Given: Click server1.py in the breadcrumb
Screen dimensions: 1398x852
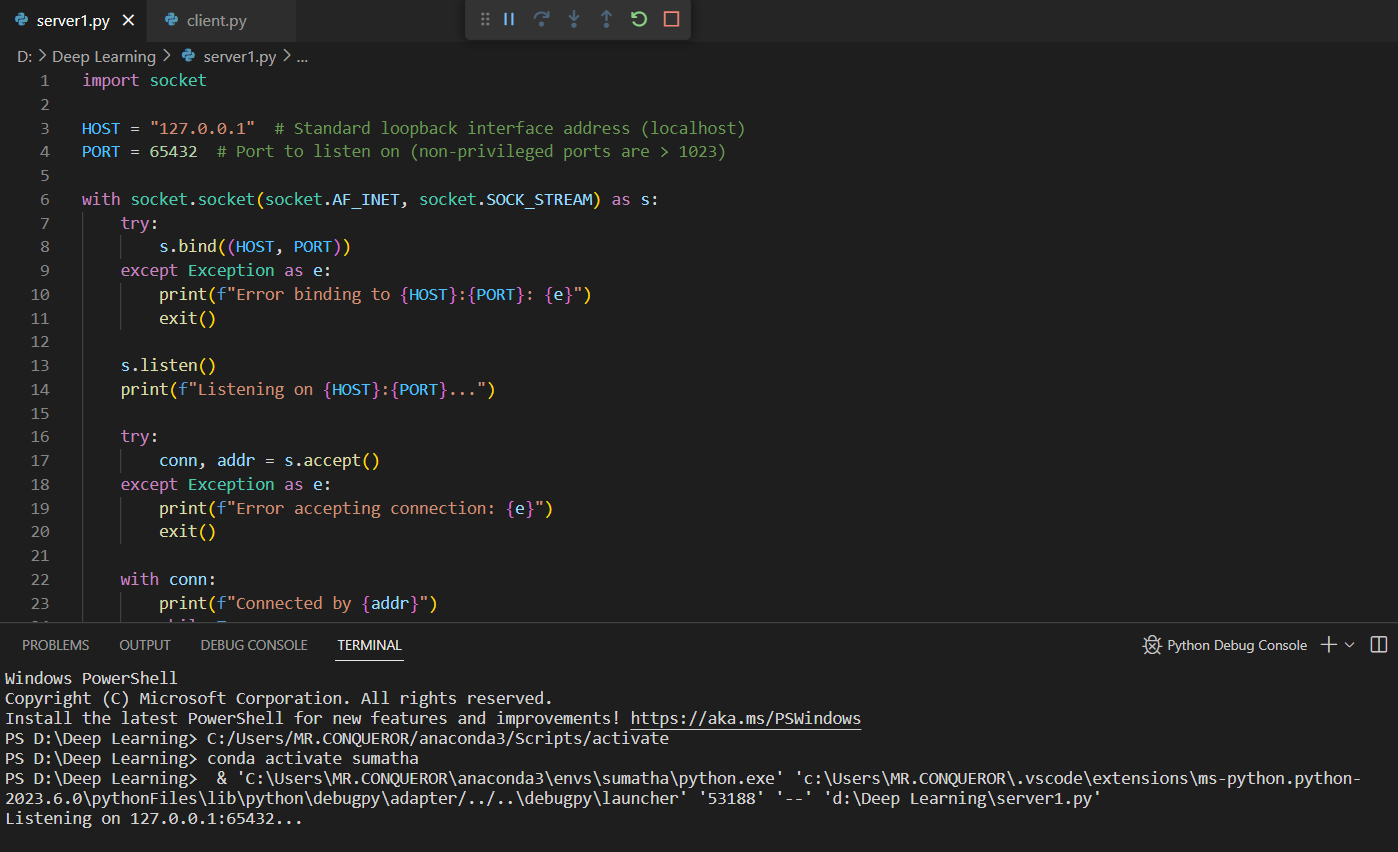Looking at the screenshot, I should (239, 56).
